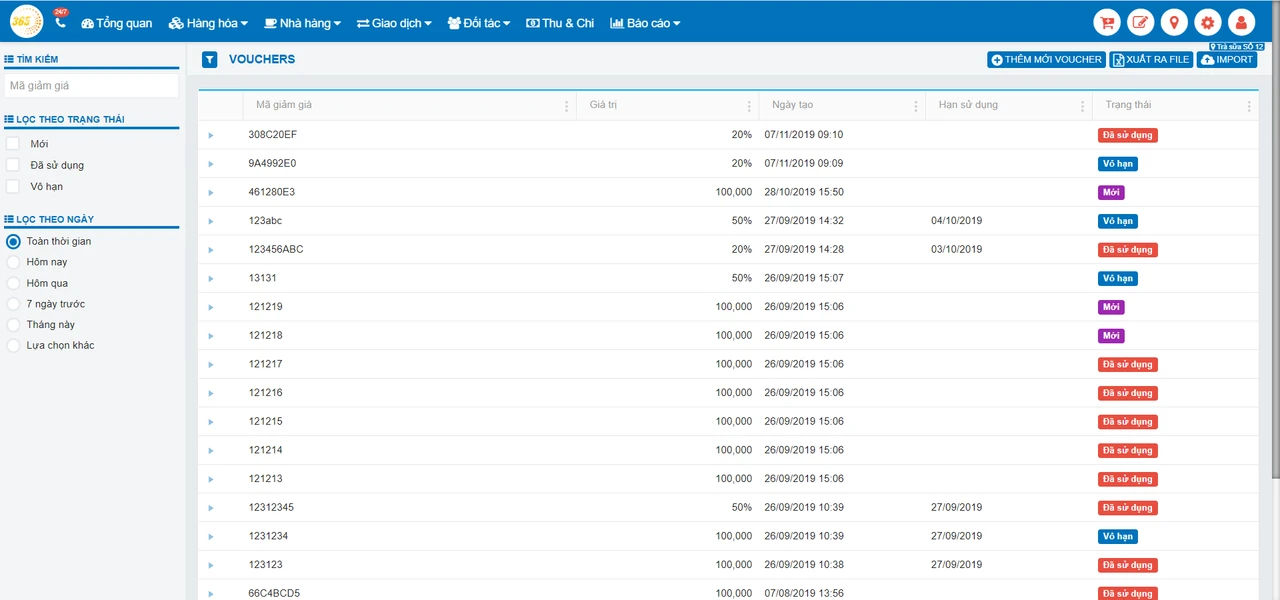The width and height of the screenshot is (1280, 600).
Task: Click the Vô hạn badge for 9A4992E0
Action: [x=1117, y=164]
